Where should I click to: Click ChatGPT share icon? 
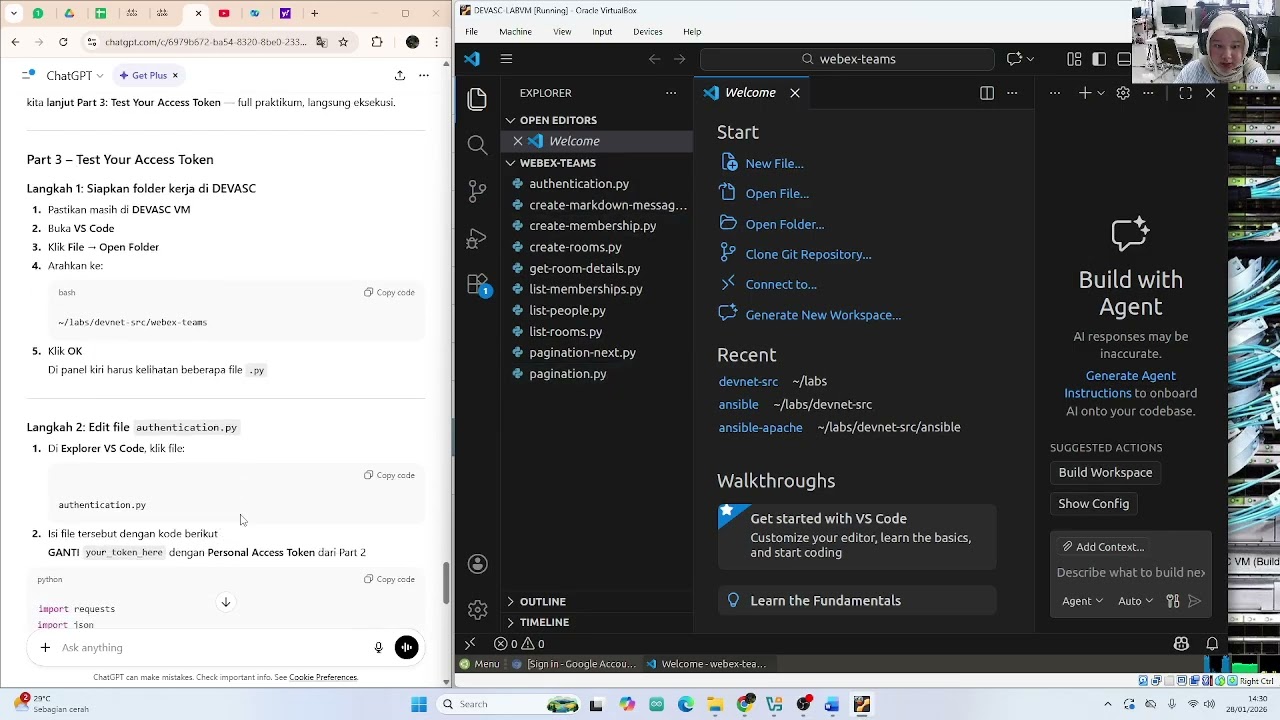coord(400,75)
